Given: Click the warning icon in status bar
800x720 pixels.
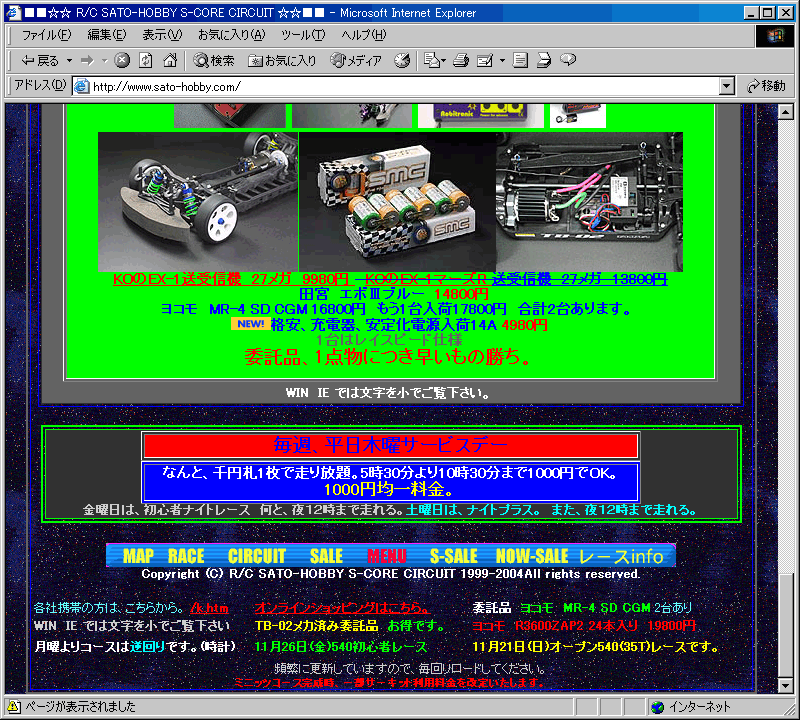Looking at the screenshot, I should [x=13, y=707].
